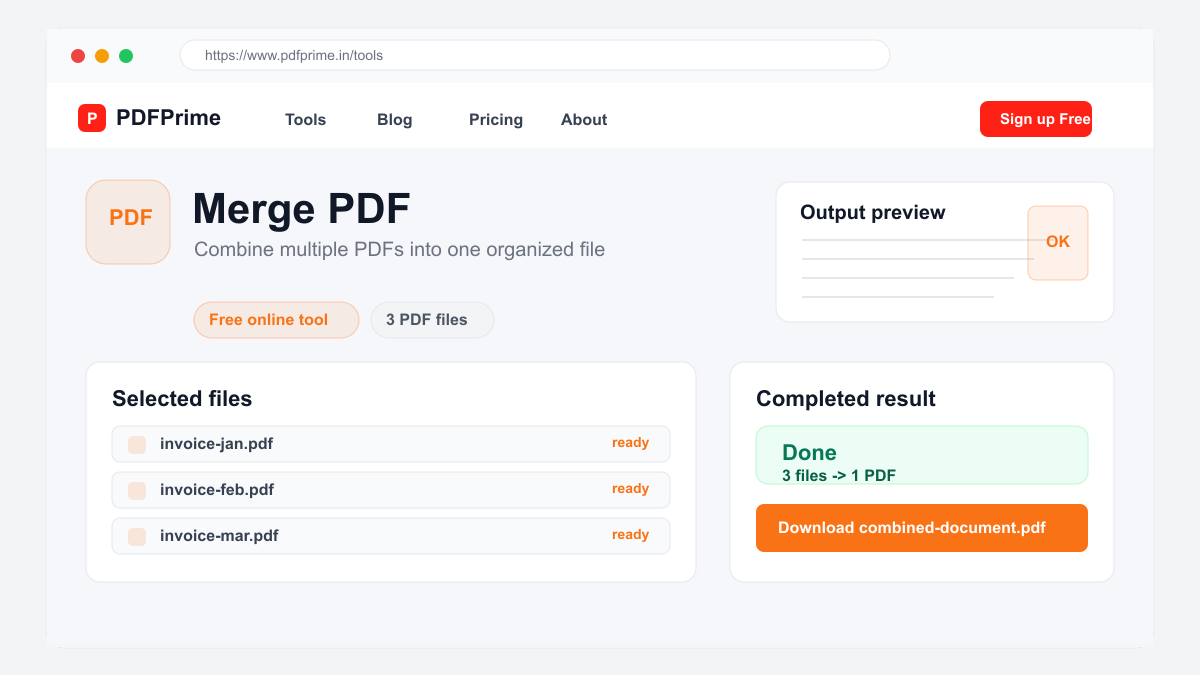Viewport: 1200px width, 675px height.
Task: Click the Merge PDF heading
Action: click(x=301, y=209)
